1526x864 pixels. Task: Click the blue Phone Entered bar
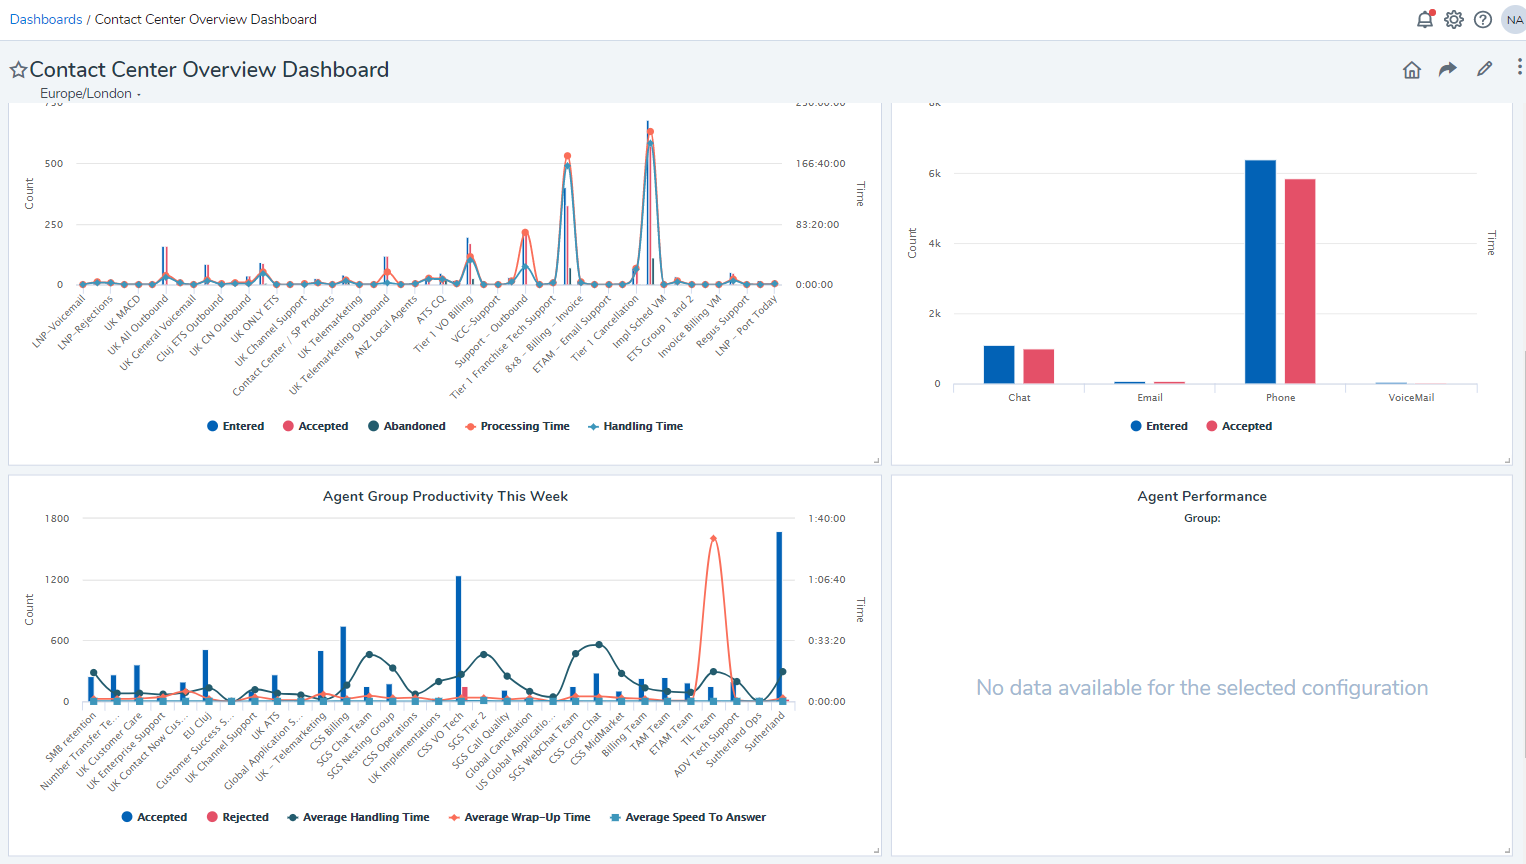pyautogui.click(x=1260, y=272)
